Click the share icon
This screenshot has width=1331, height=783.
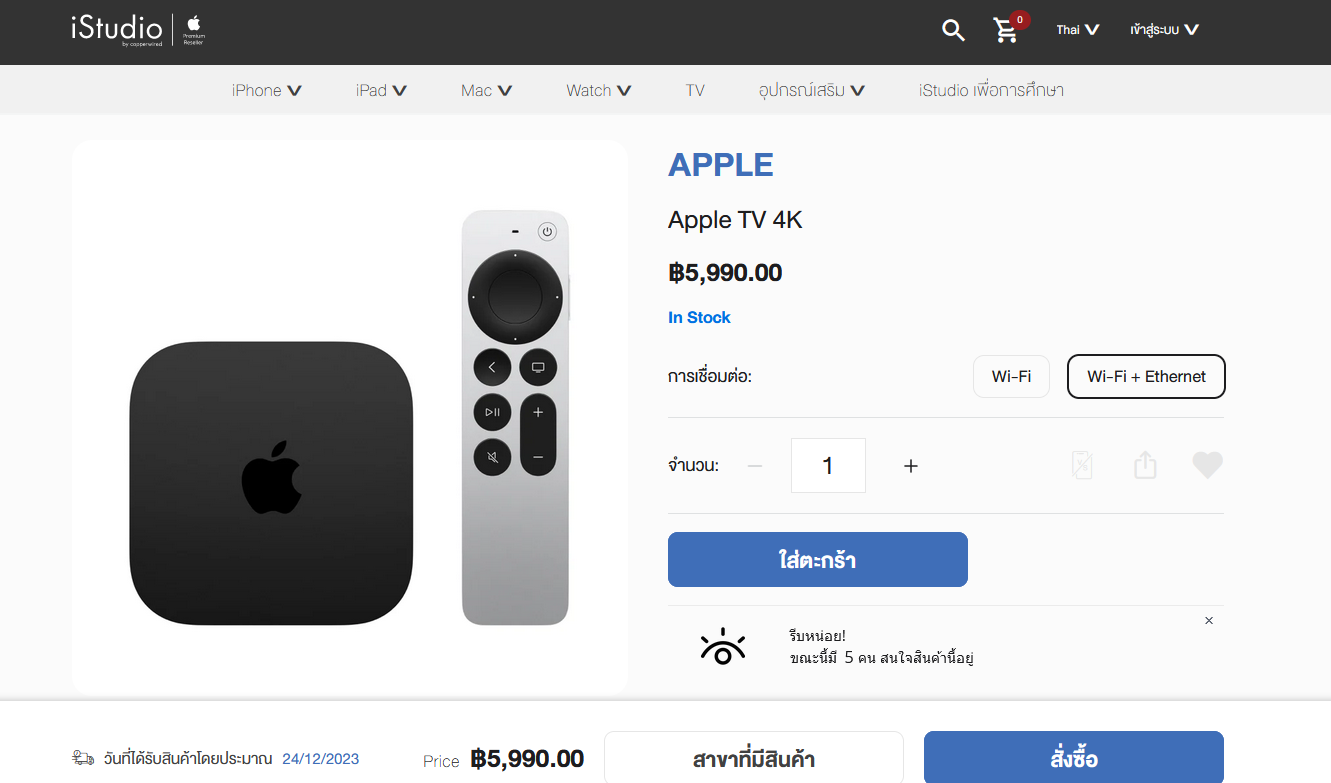[1145, 465]
